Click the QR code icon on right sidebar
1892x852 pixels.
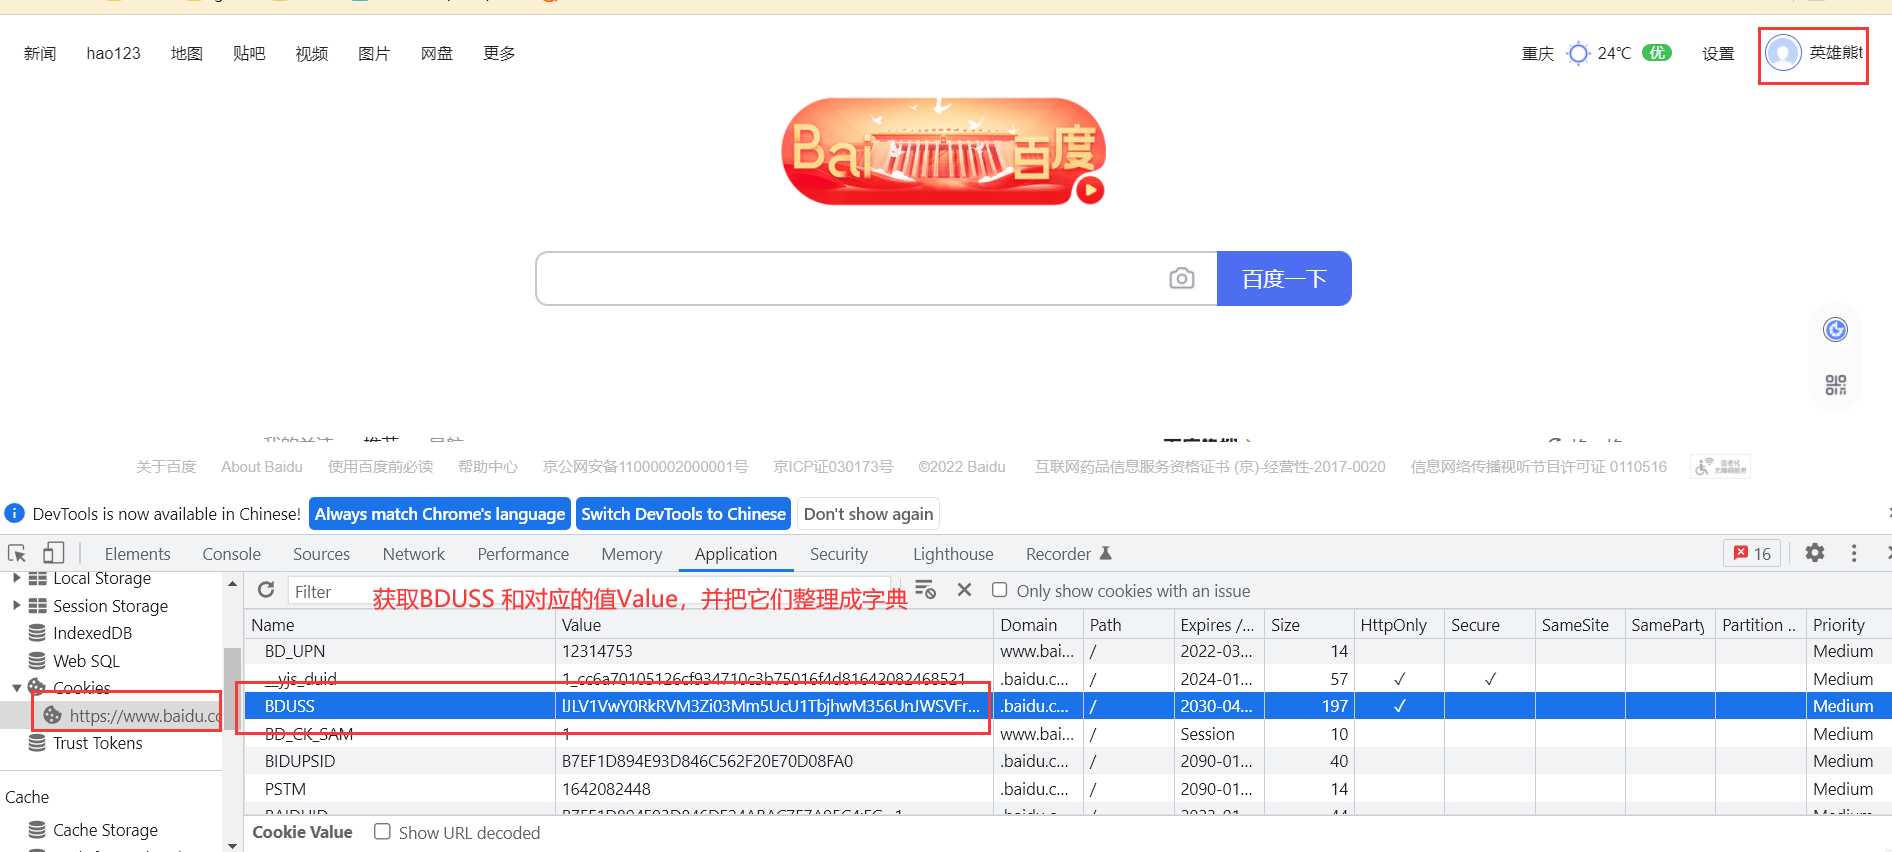[x=1836, y=385]
